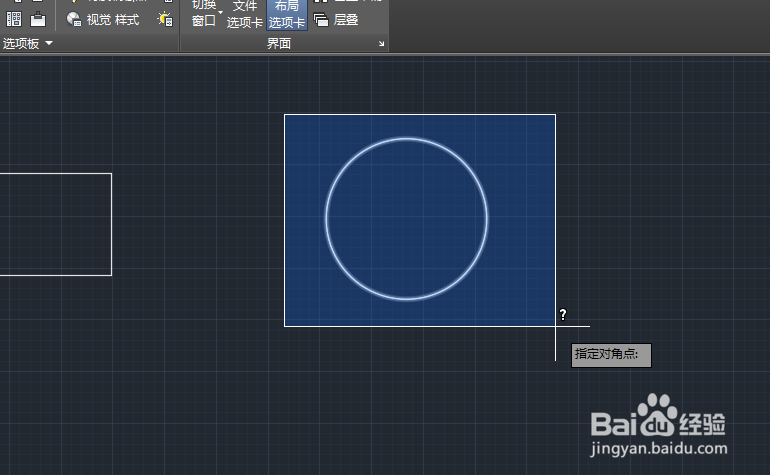Toggle the 文件选项卡 button
Screen dimensions: 770x475
click(245, 15)
